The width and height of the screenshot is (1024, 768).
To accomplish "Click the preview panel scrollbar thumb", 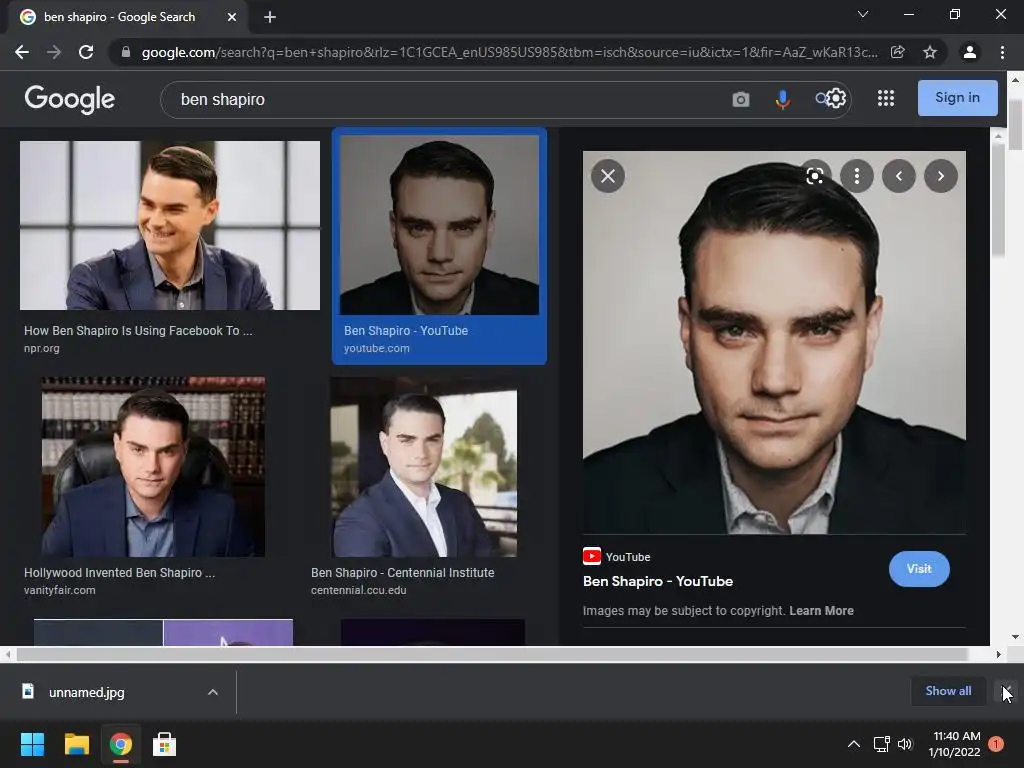I will (x=997, y=199).
